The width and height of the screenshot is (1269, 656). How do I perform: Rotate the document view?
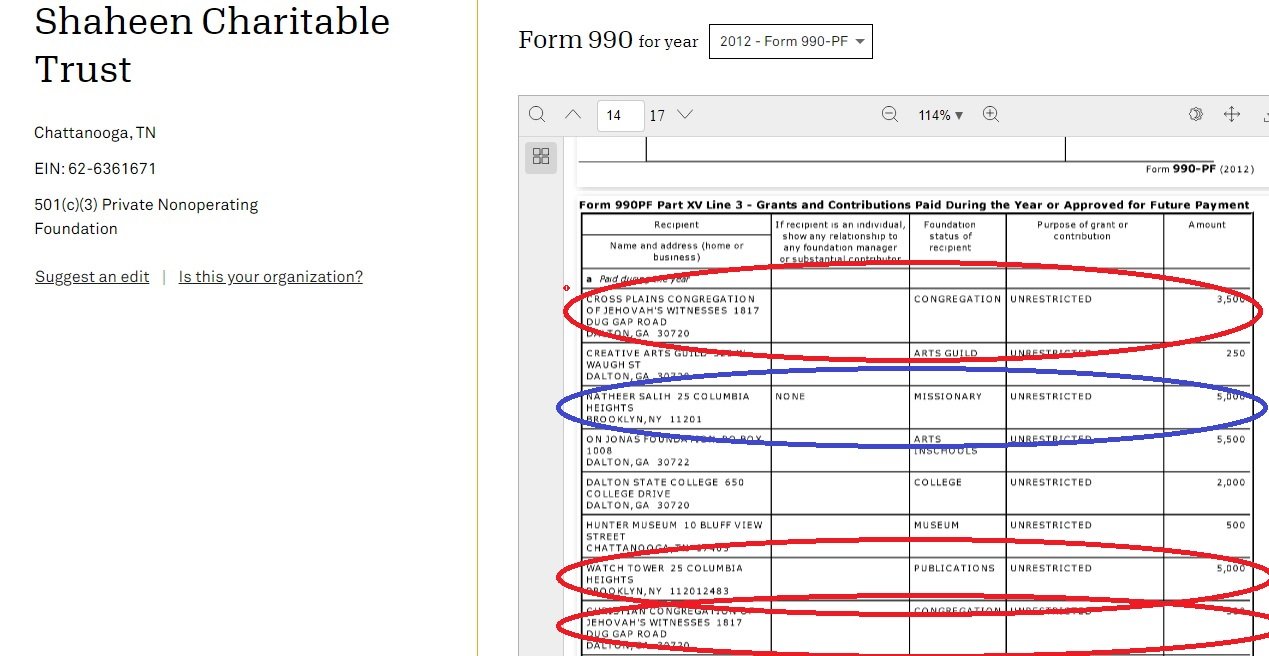[x=1195, y=115]
